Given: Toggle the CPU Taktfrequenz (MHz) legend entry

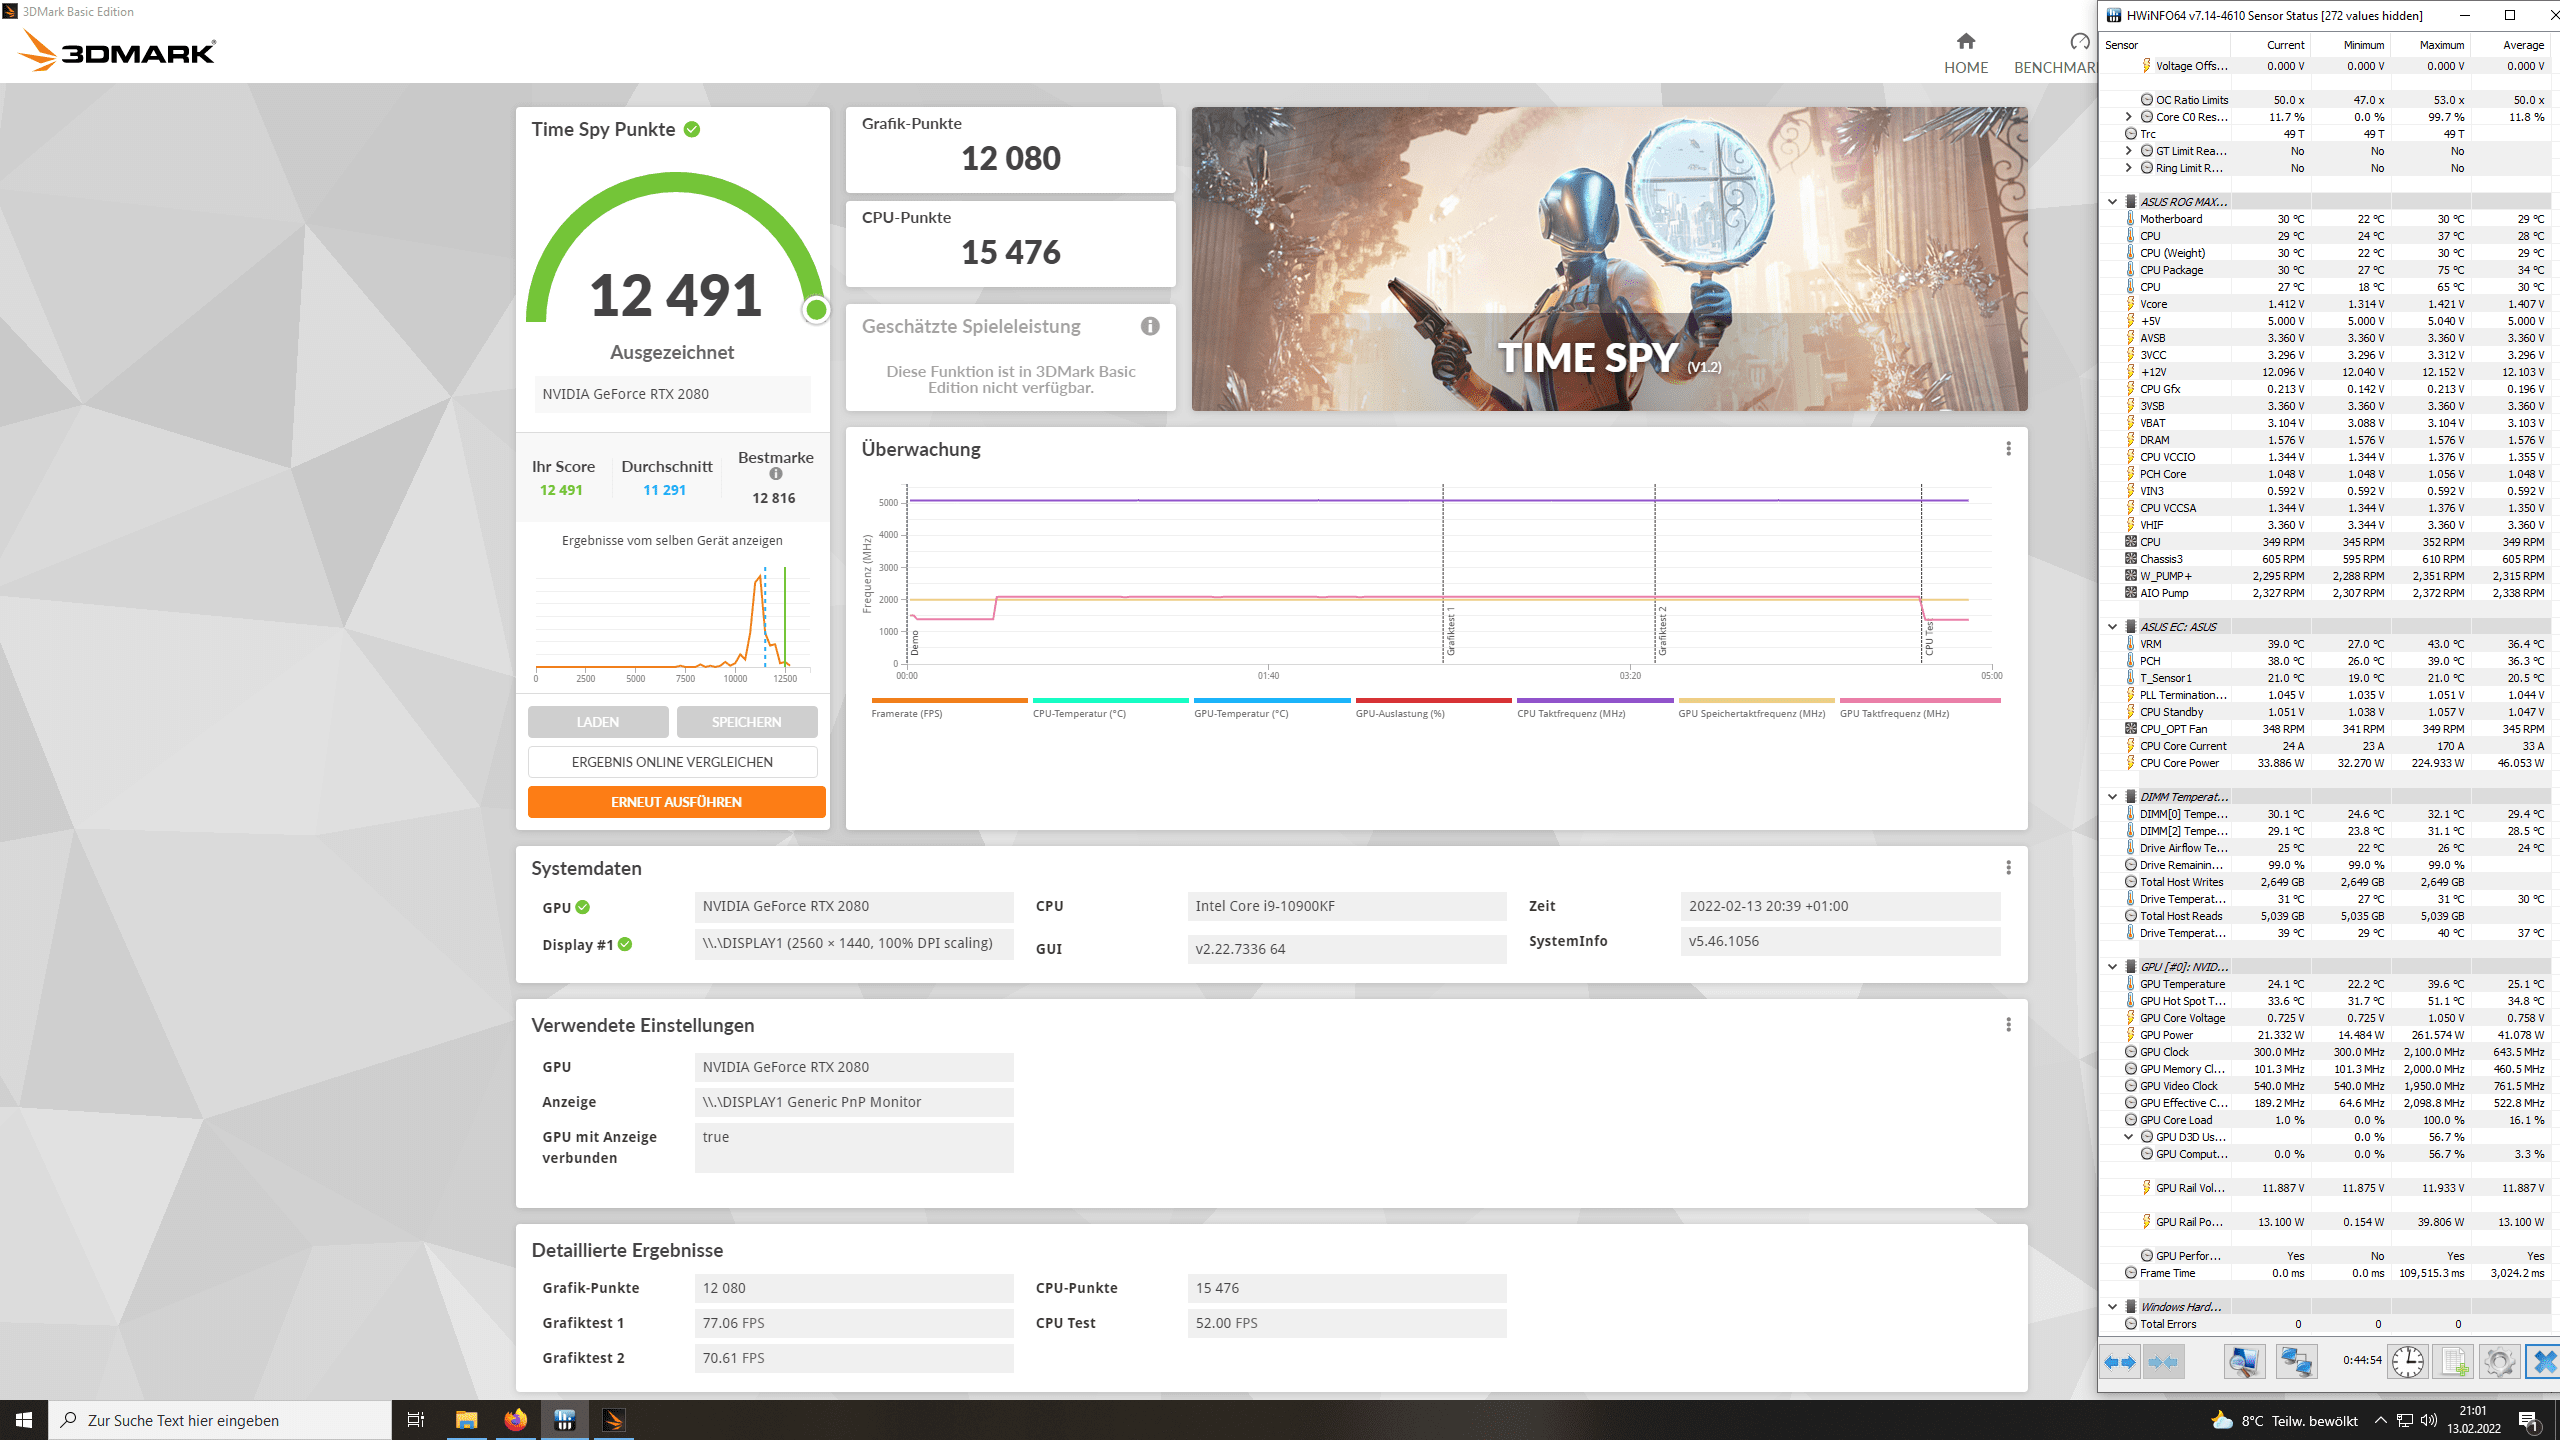Looking at the screenshot, I should pos(1595,708).
